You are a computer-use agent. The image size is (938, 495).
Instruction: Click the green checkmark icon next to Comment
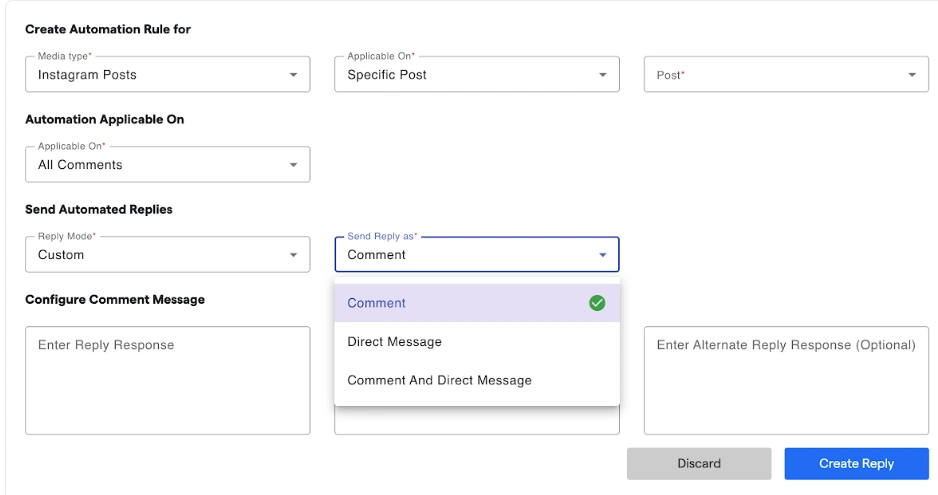(x=597, y=303)
